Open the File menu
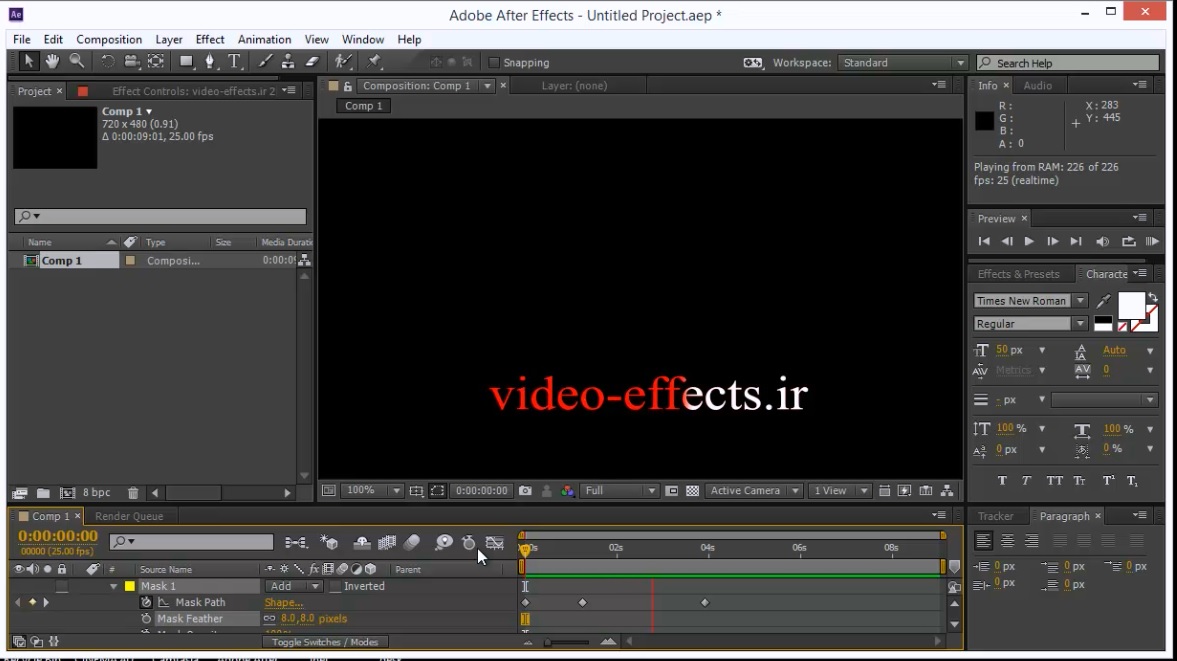Image resolution: width=1177 pixels, height=661 pixels. point(22,40)
